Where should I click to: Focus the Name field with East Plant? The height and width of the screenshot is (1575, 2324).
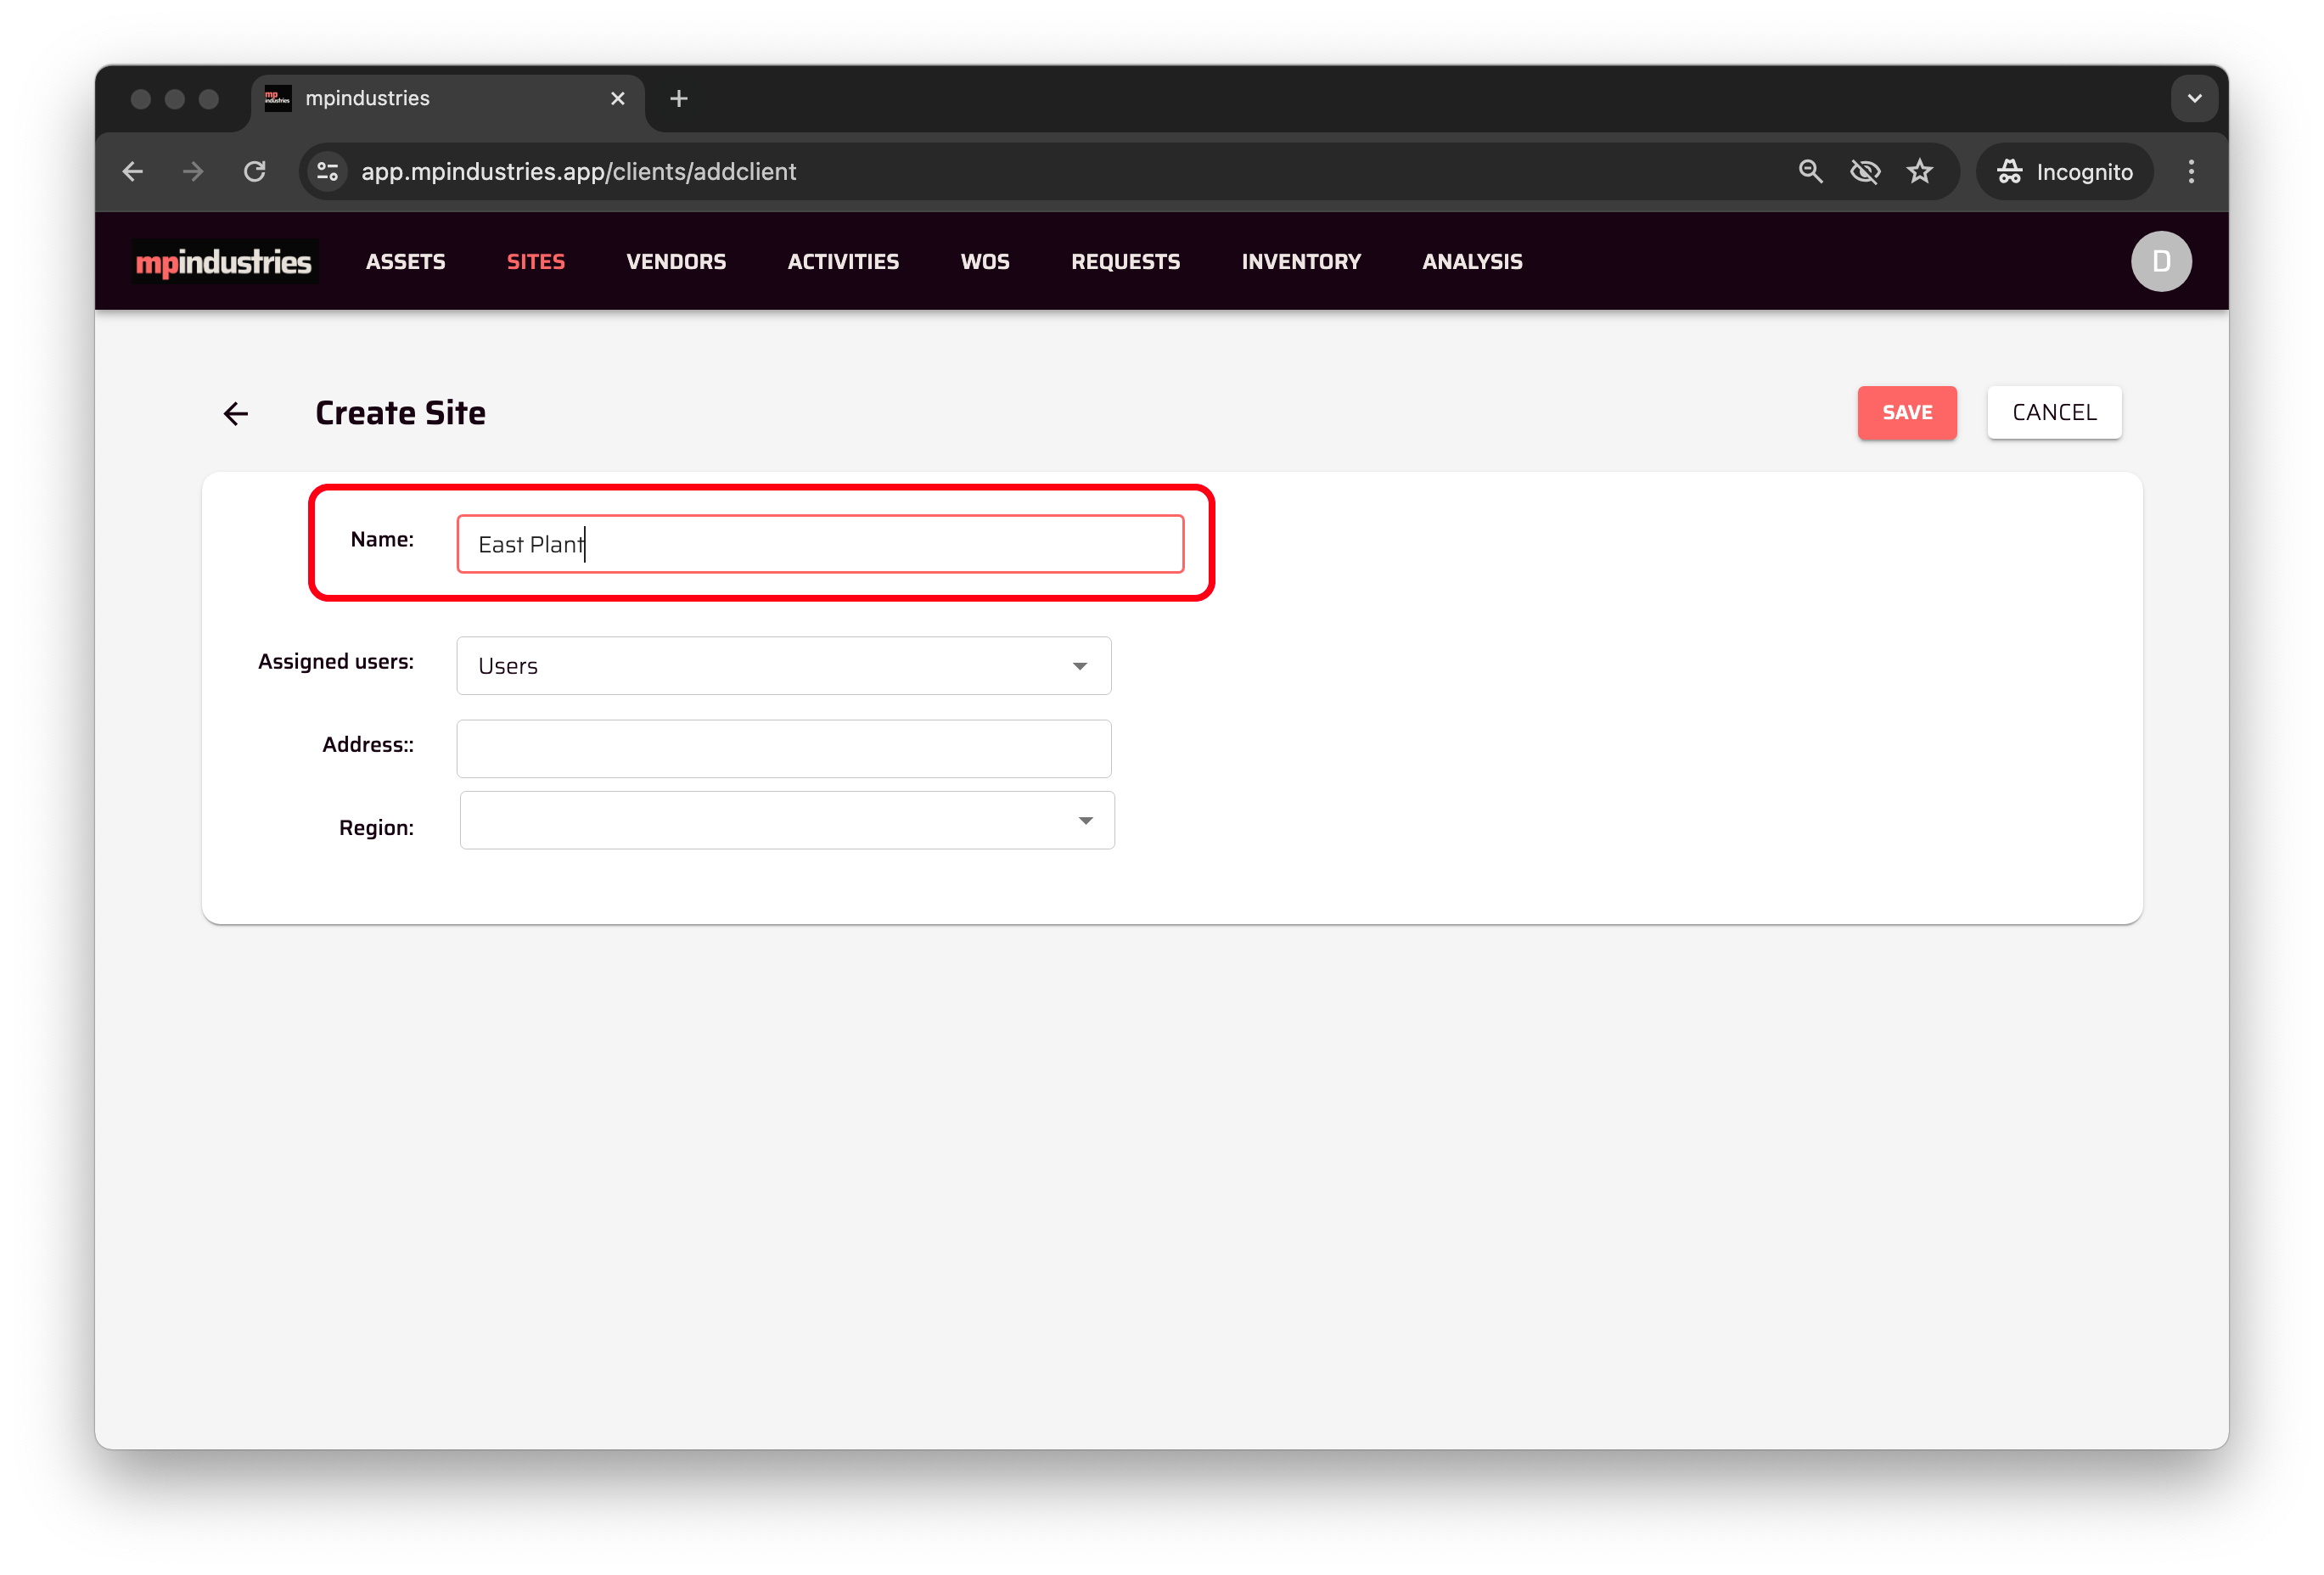(820, 545)
